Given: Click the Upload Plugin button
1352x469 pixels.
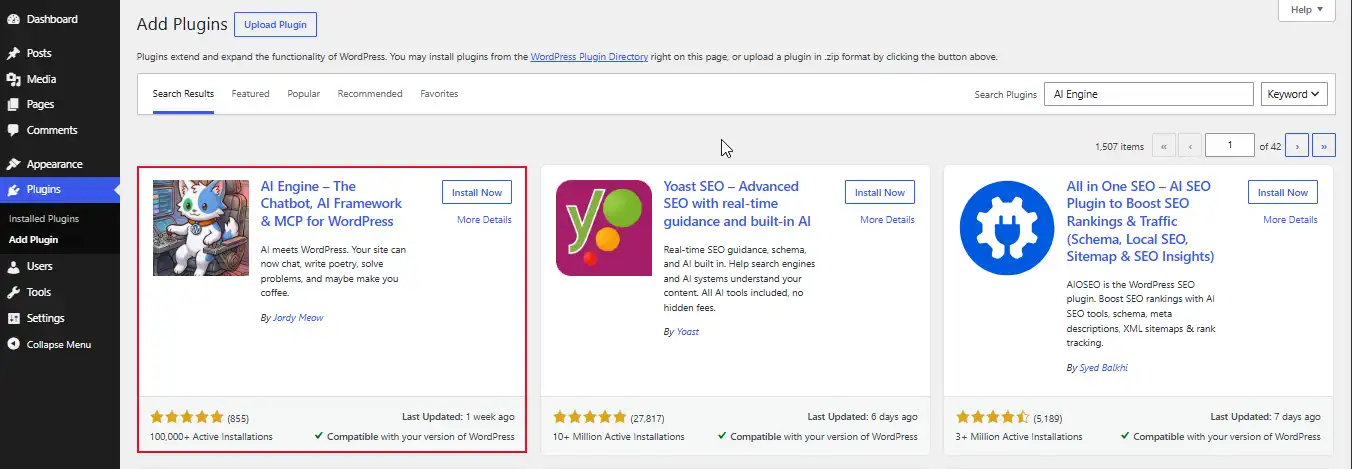Looking at the screenshot, I should click(x=276, y=24).
